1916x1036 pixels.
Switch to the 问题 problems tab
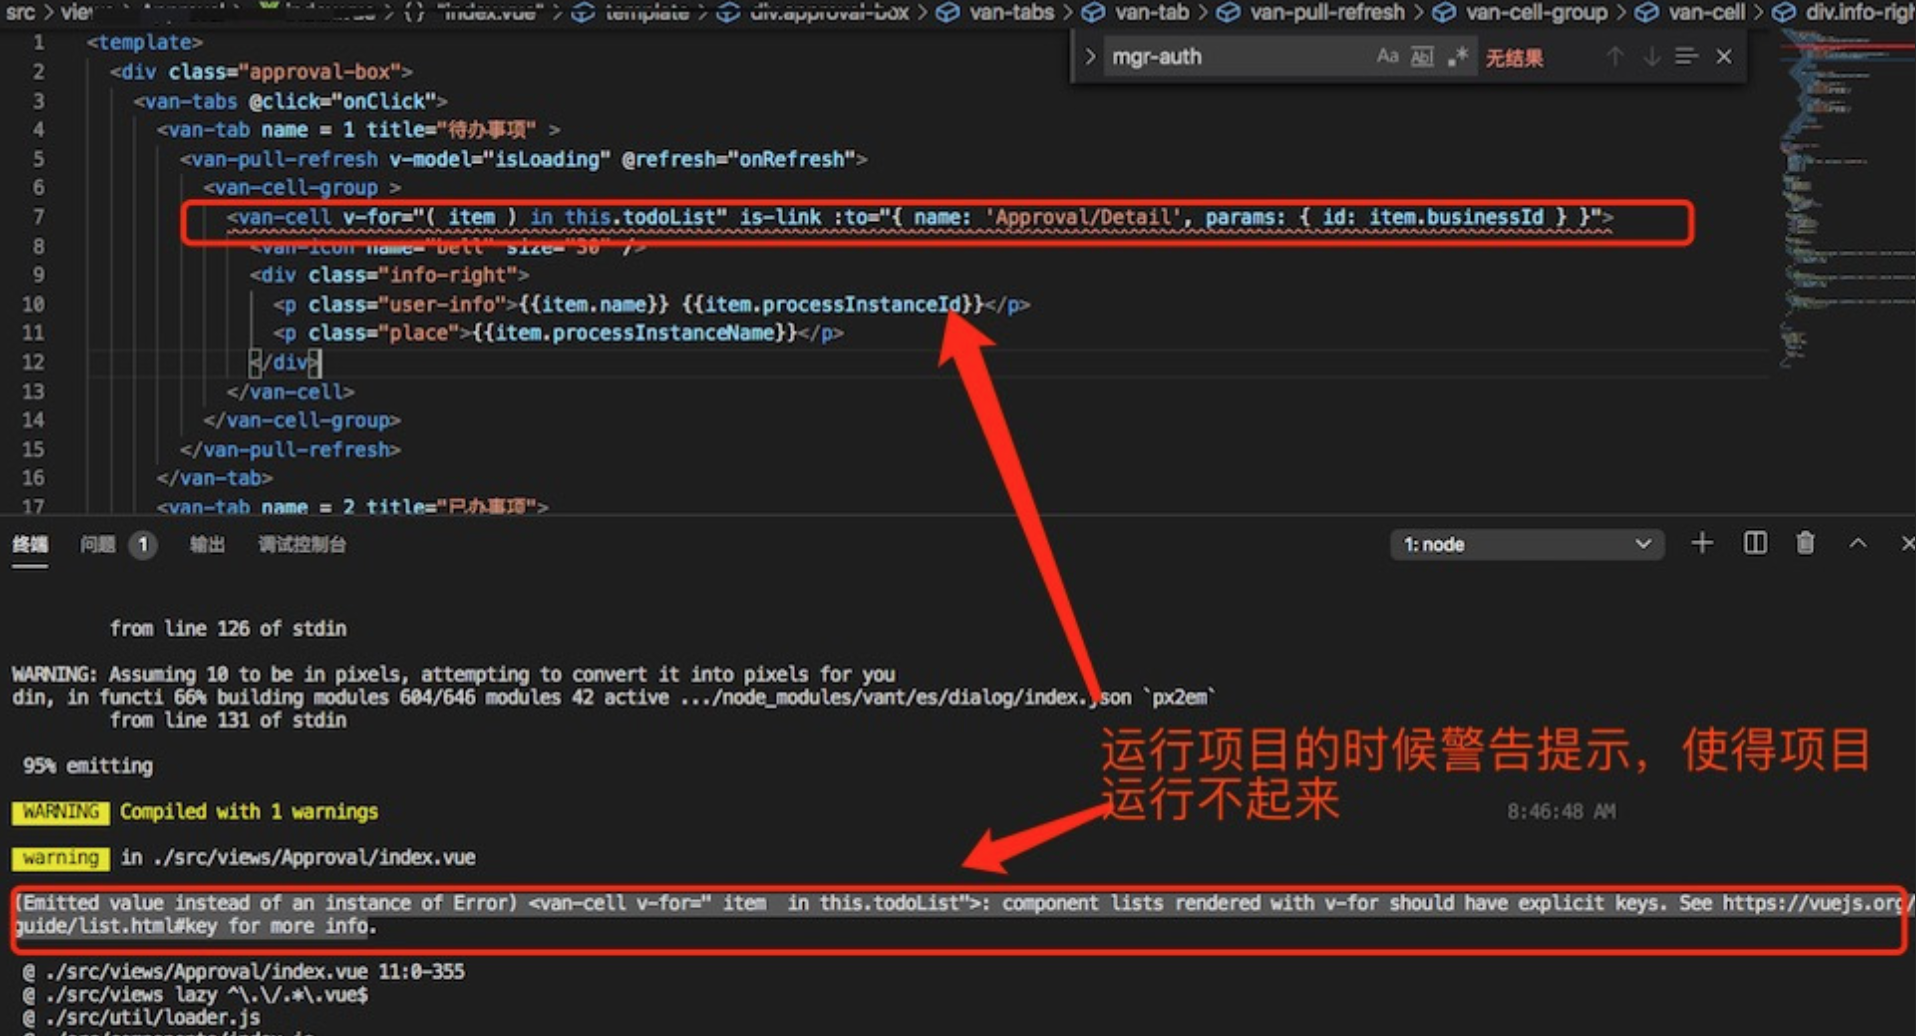[x=97, y=545]
